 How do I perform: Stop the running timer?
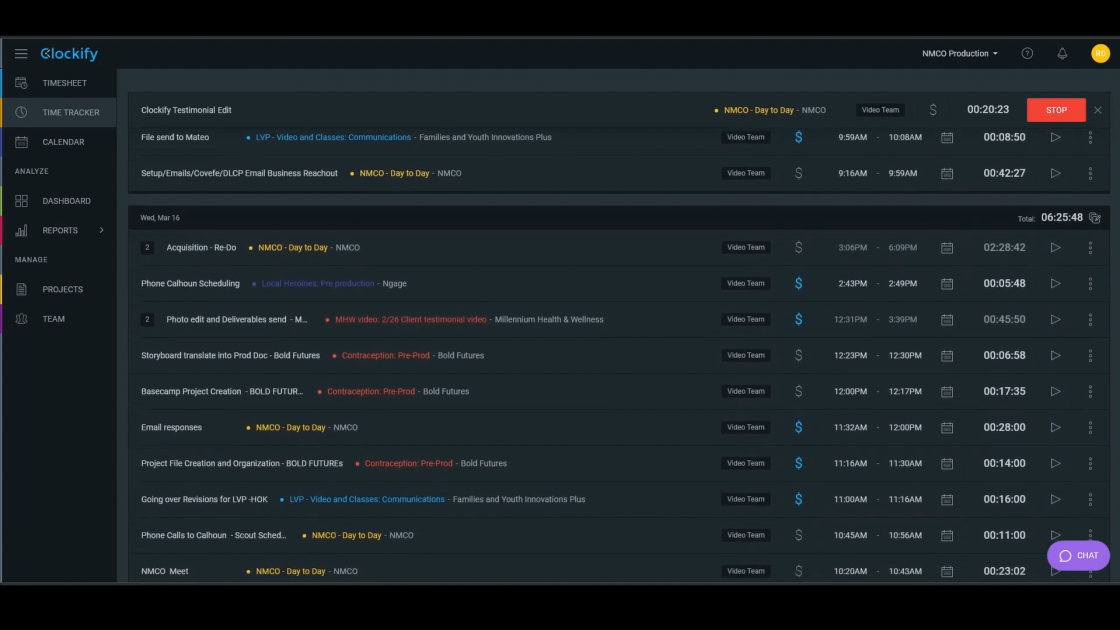[1056, 110]
